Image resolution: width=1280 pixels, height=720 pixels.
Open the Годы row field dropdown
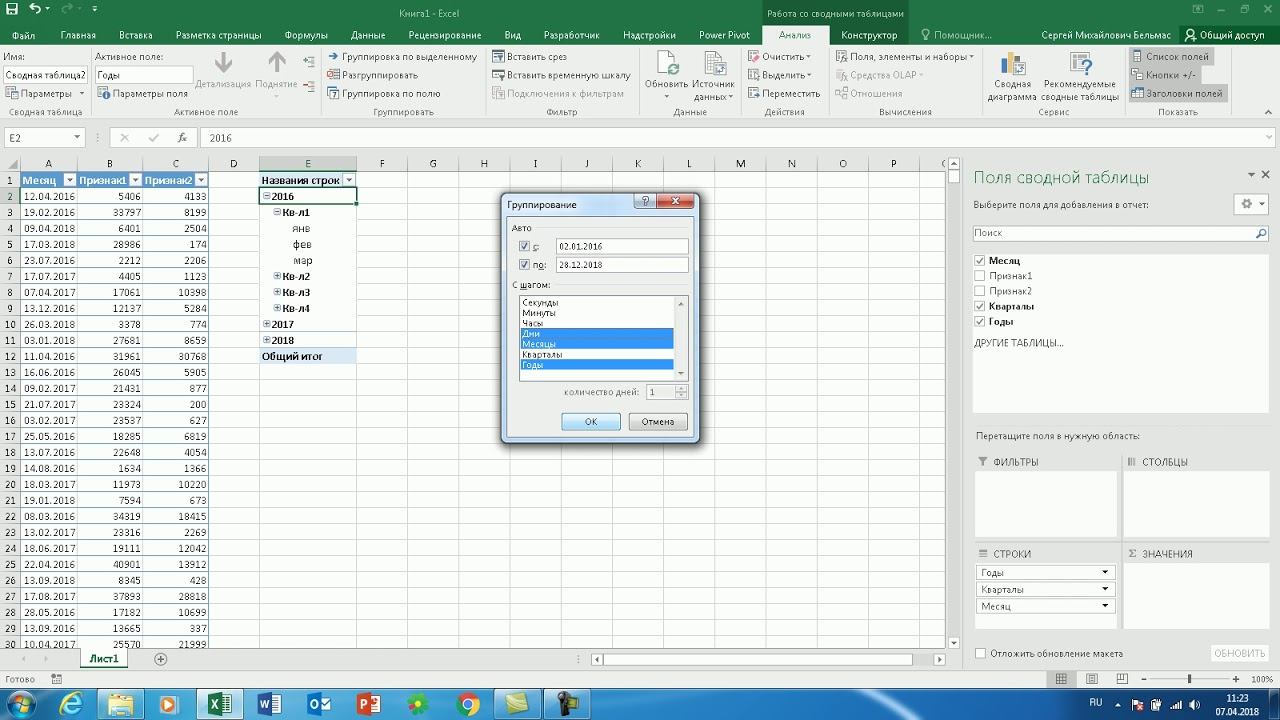[x=1105, y=573]
